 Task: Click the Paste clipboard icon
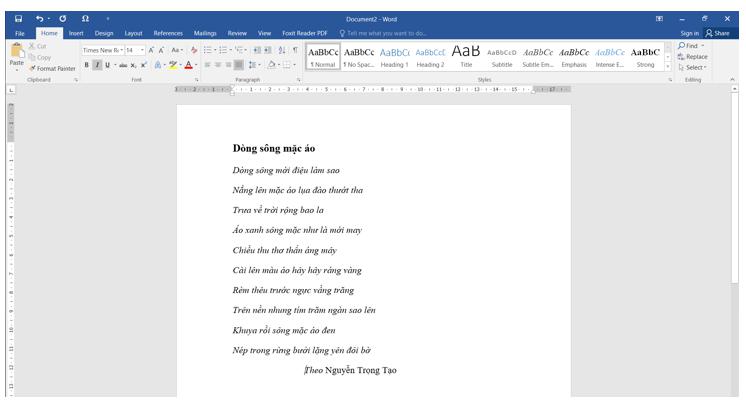(17, 51)
